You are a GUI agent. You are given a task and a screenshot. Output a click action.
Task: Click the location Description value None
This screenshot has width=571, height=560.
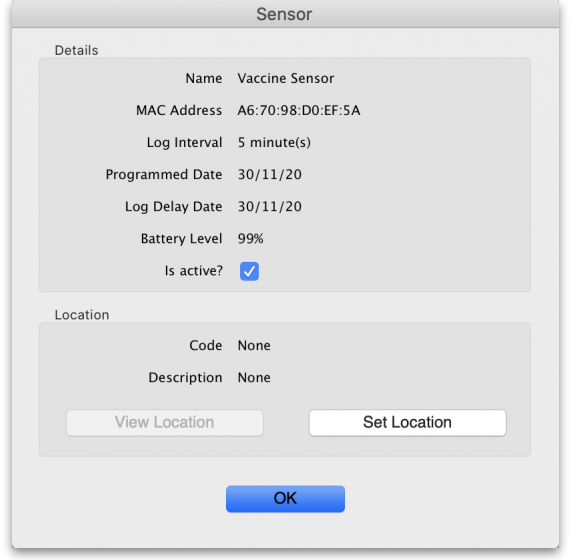click(x=254, y=377)
